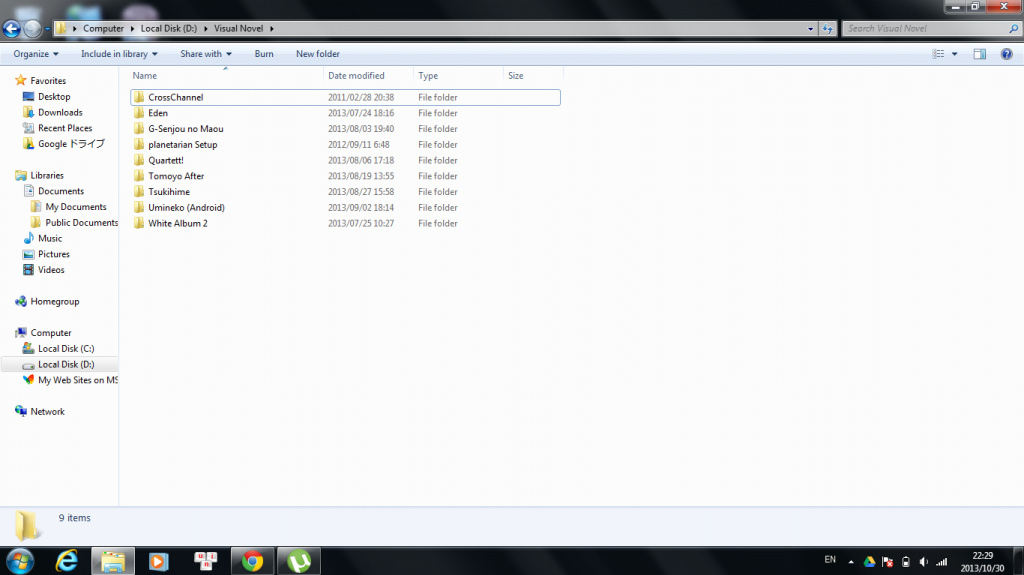Click the search magnifier icon
1024x575 pixels.
click(1014, 29)
